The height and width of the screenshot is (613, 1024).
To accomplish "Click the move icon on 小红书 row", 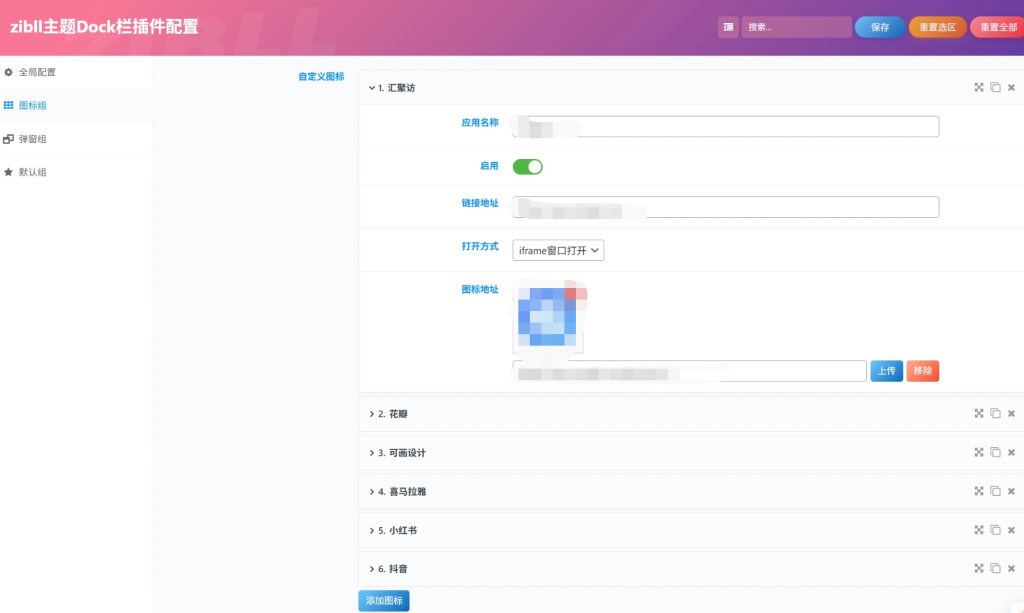I will (x=978, y=529).
